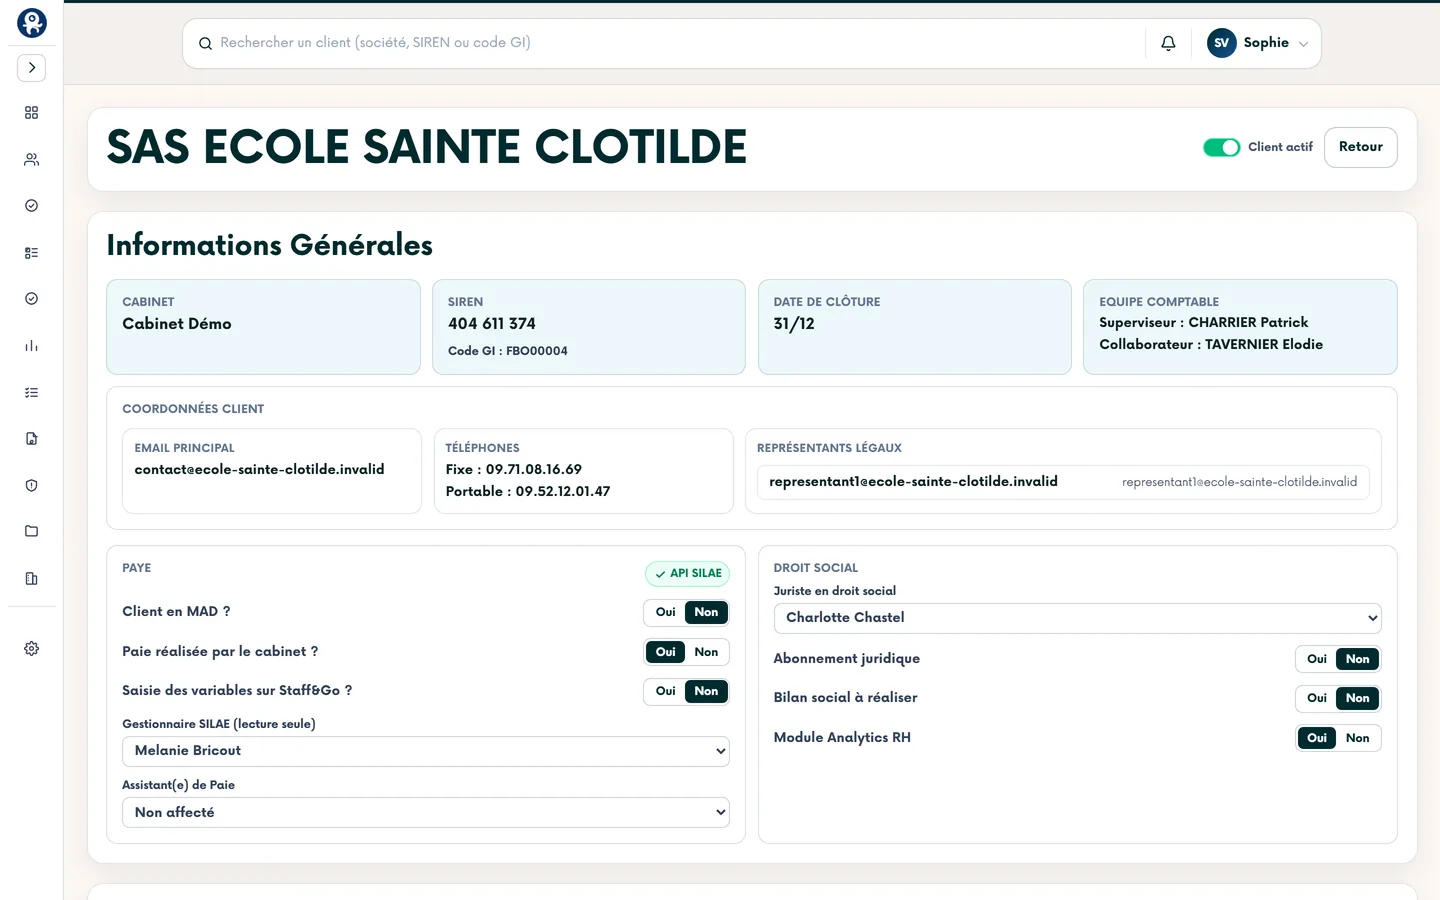Open notifications with the bell icon

click(x=1168, y=43)
